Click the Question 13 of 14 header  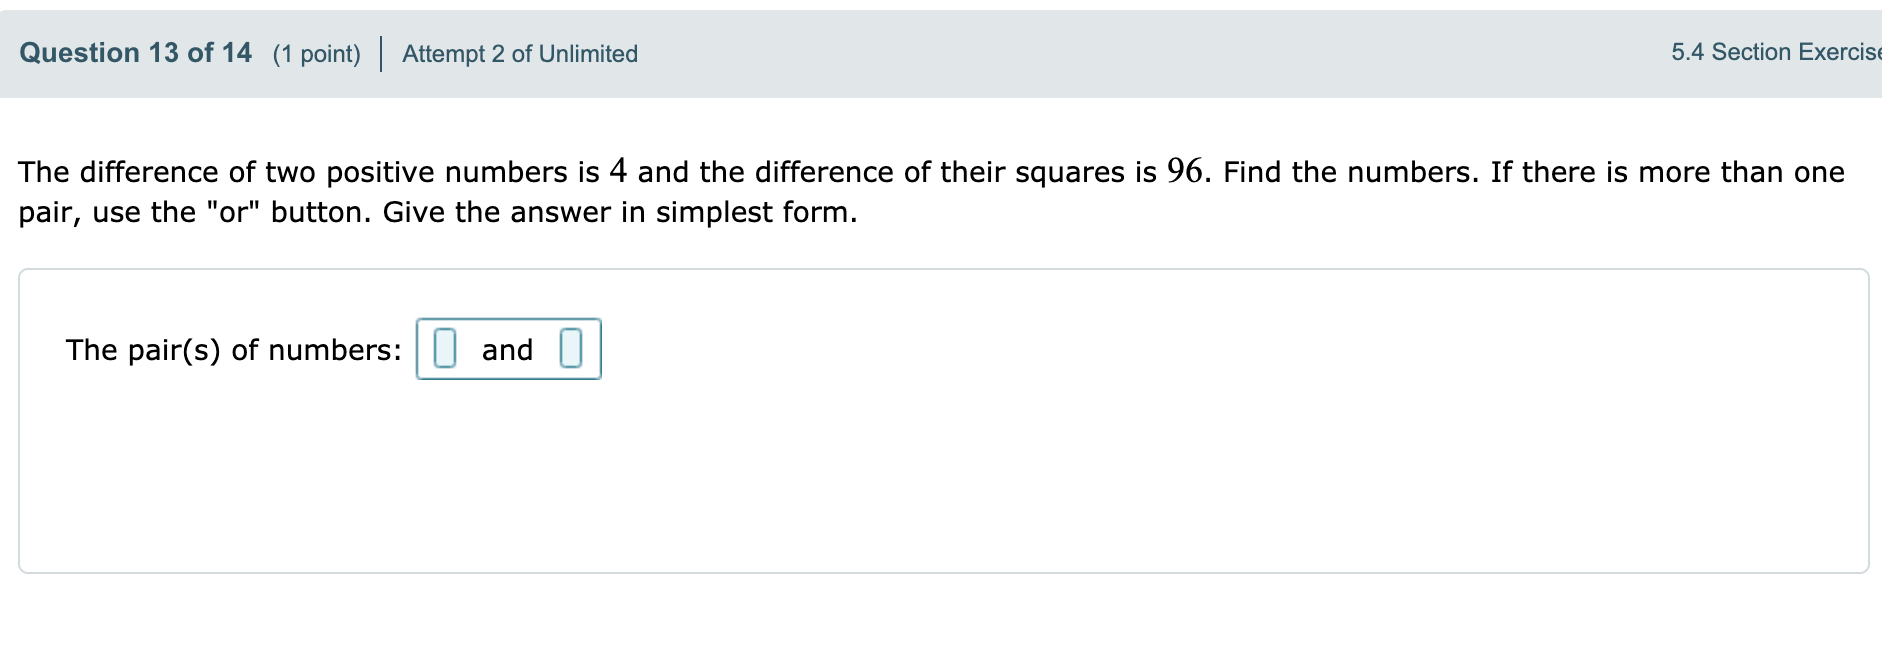(x=135, y=52)
